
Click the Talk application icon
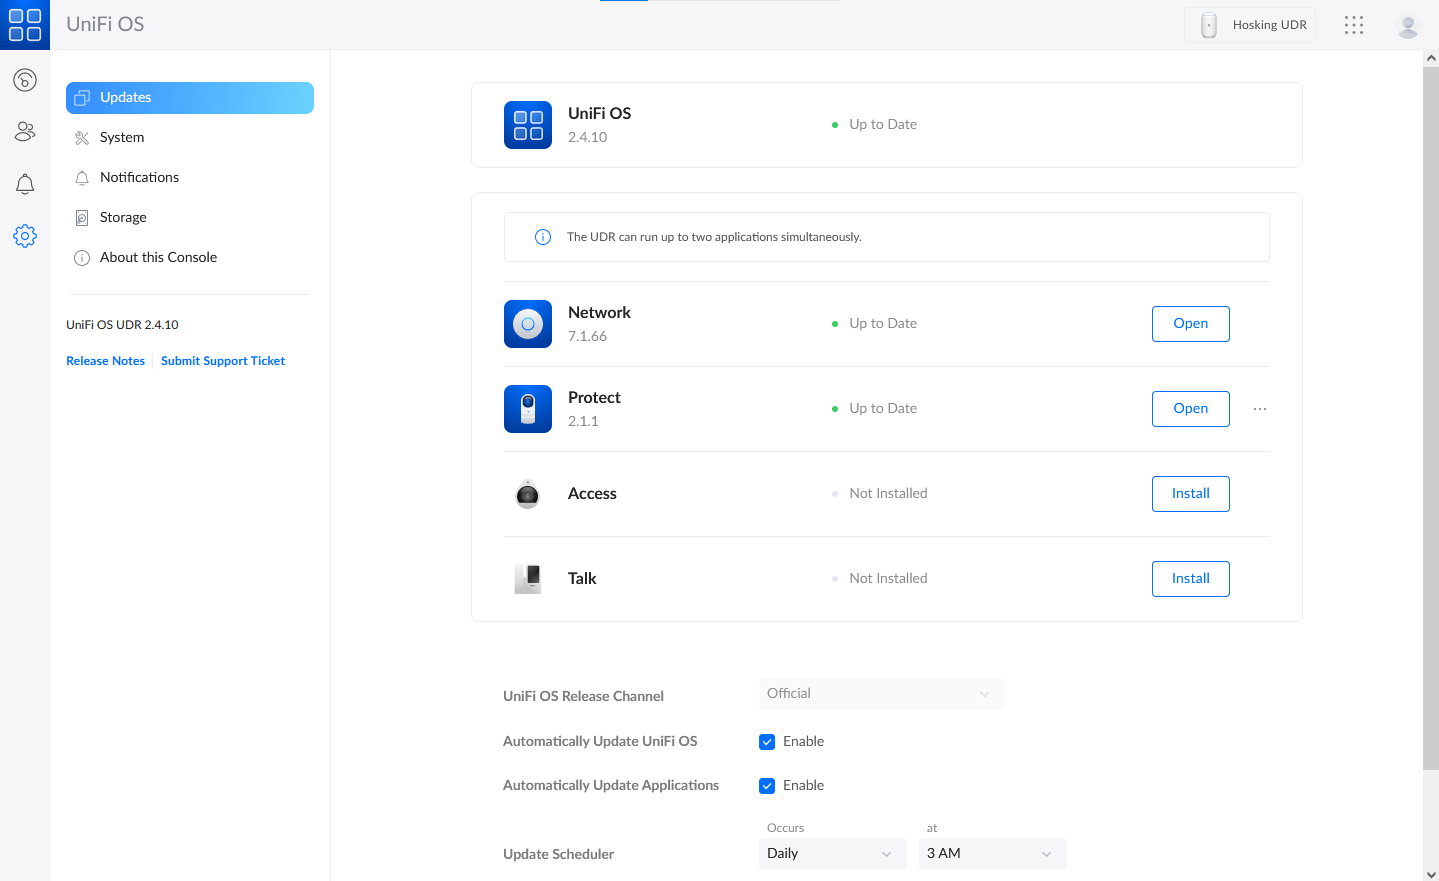pyautogui.click(x=528, y=579)
